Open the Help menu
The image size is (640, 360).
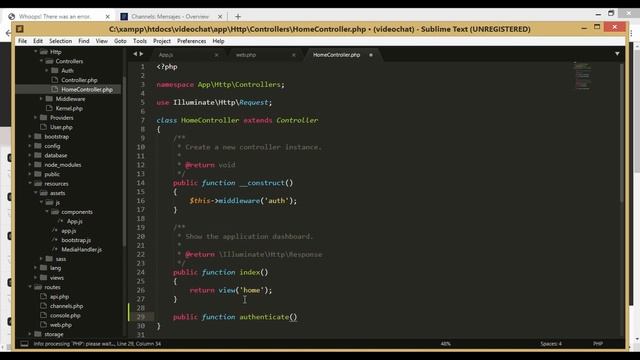click(x=218, y=41)
